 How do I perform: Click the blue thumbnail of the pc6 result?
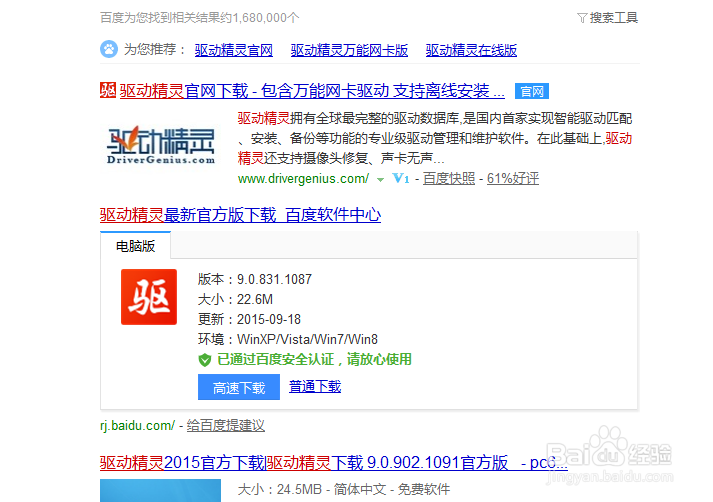[x=161, y=490]
